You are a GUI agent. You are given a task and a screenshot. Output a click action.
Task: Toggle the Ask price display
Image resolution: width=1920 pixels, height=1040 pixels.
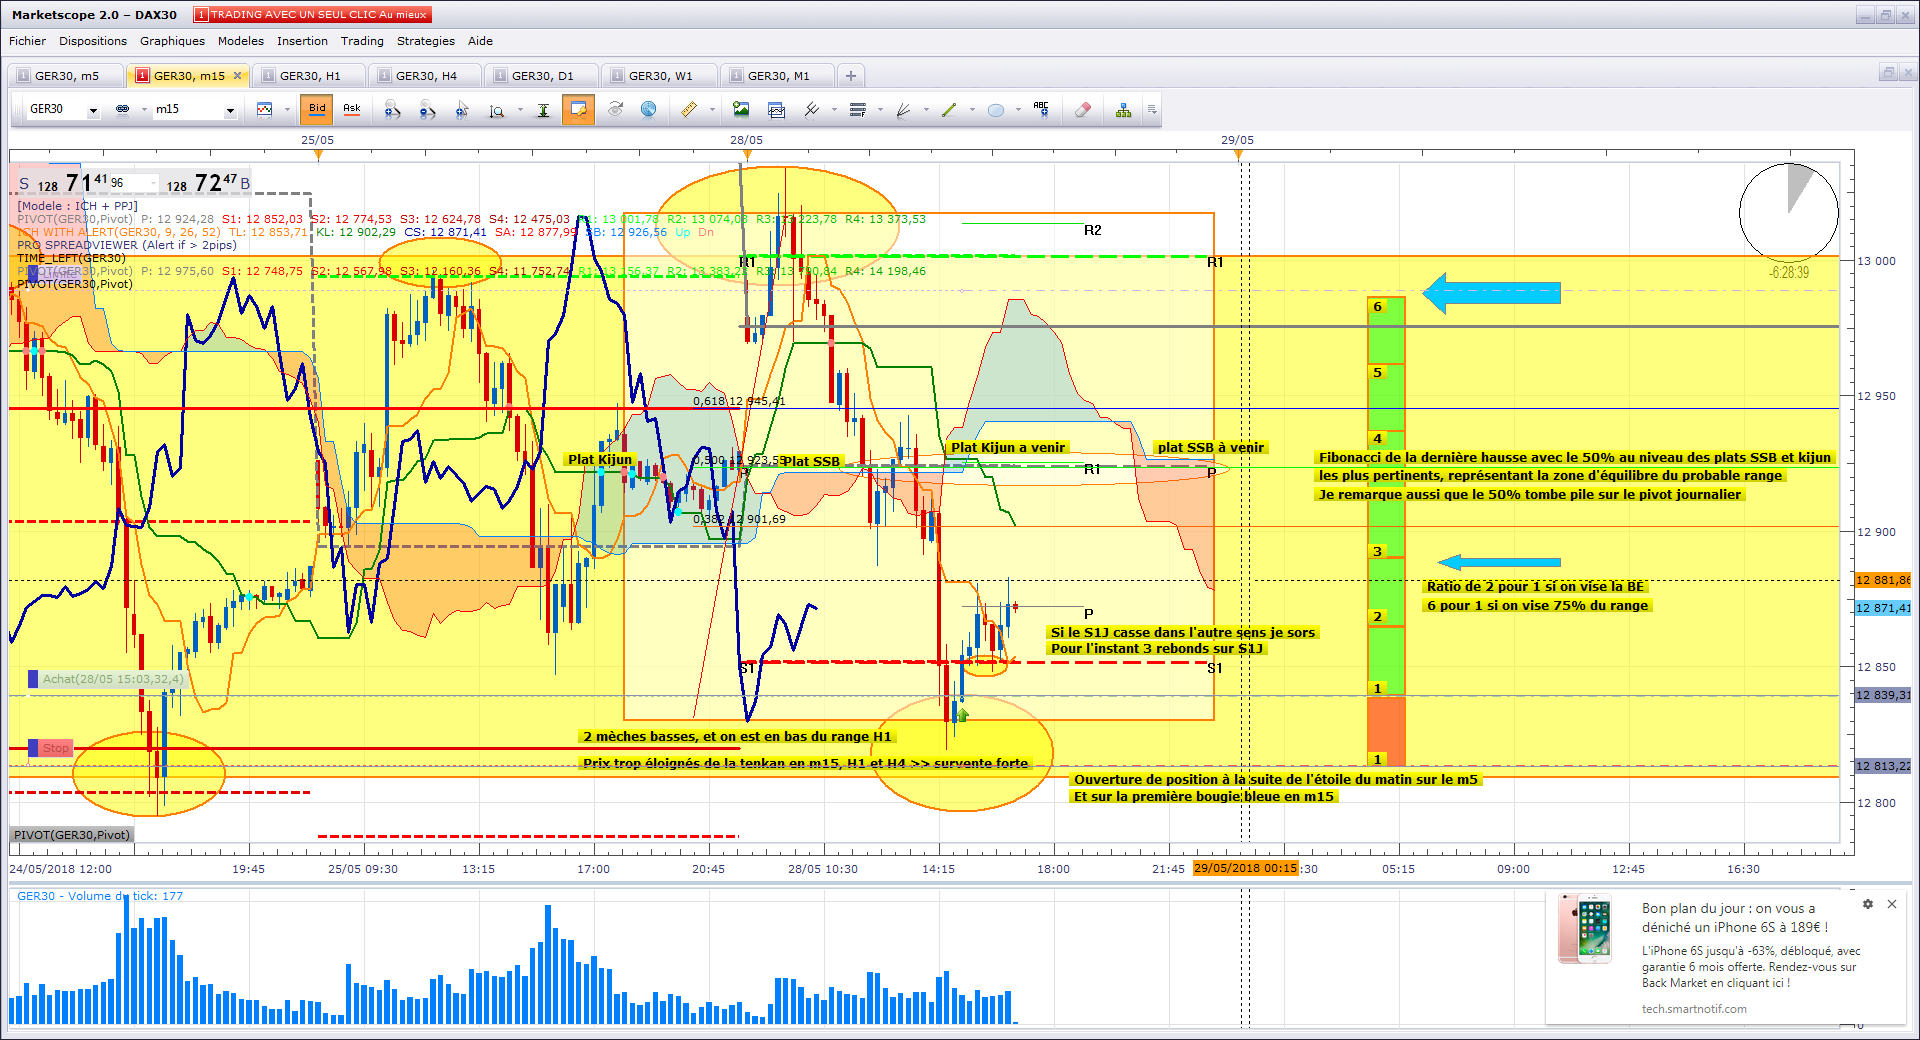point(352,109)
